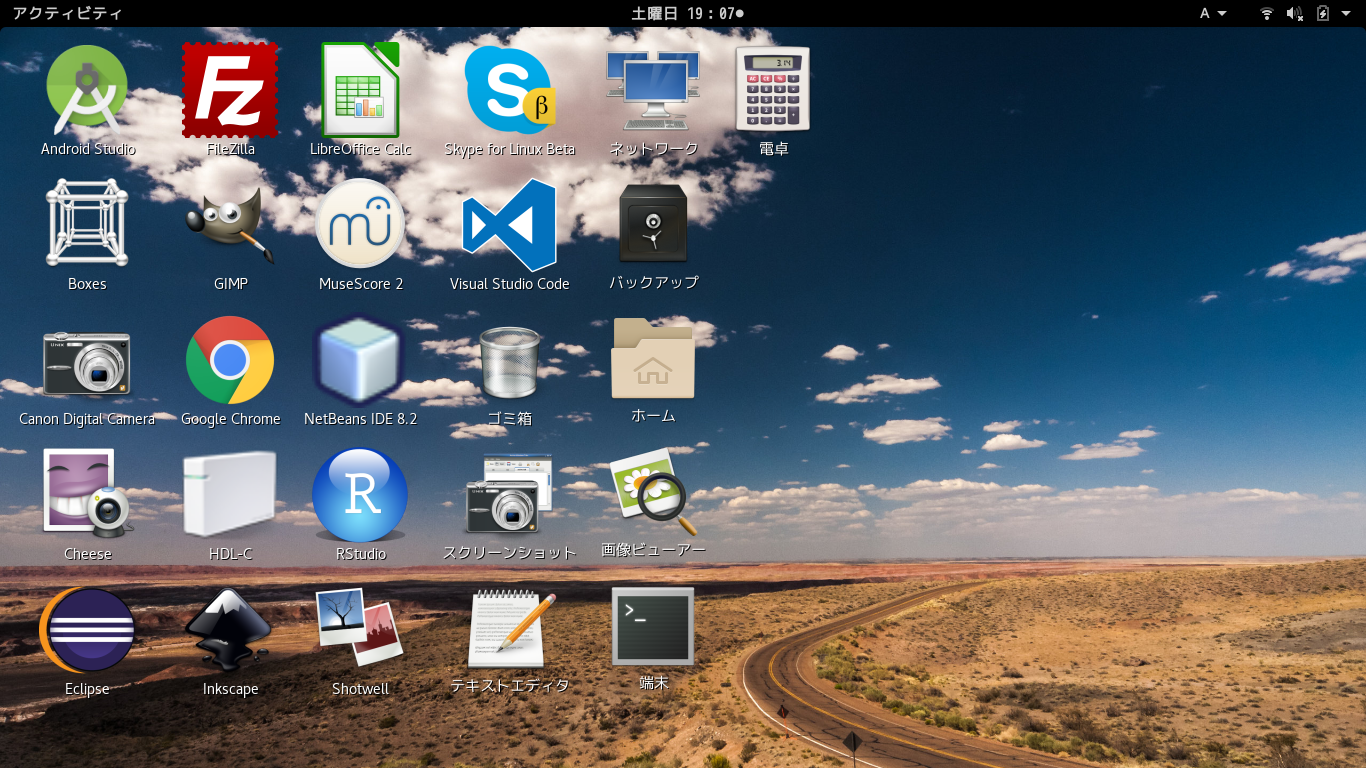Open NetBeans IDE 8.2 icon
This screenshot has width=1366, height=768.
360,360
